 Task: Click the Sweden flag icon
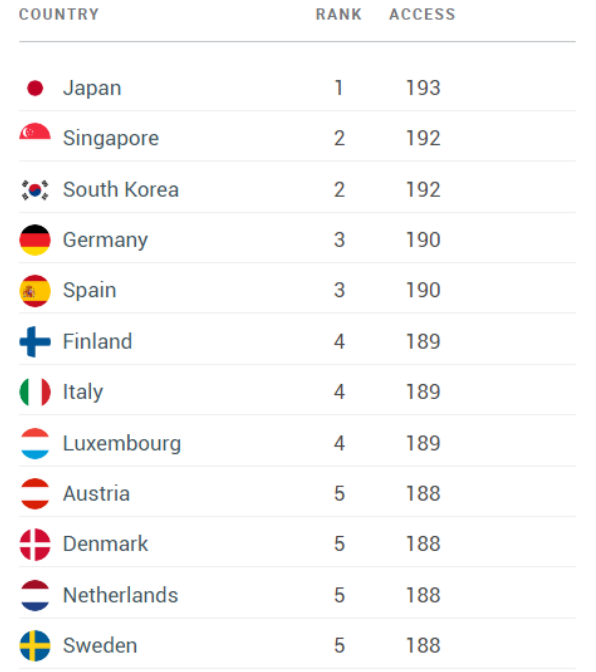point(35,646)
